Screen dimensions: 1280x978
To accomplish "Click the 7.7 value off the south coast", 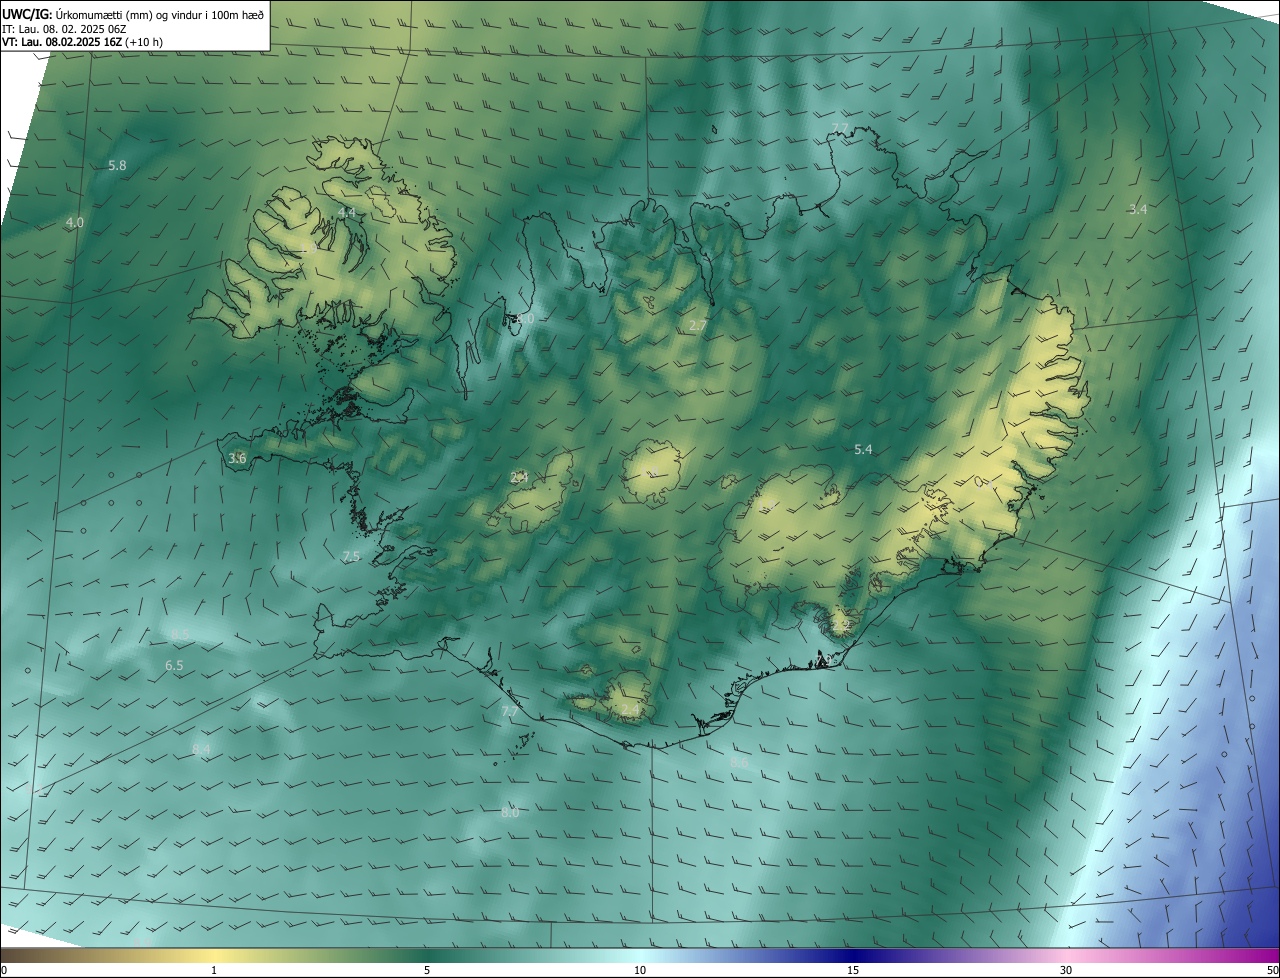I will point(509,711).
